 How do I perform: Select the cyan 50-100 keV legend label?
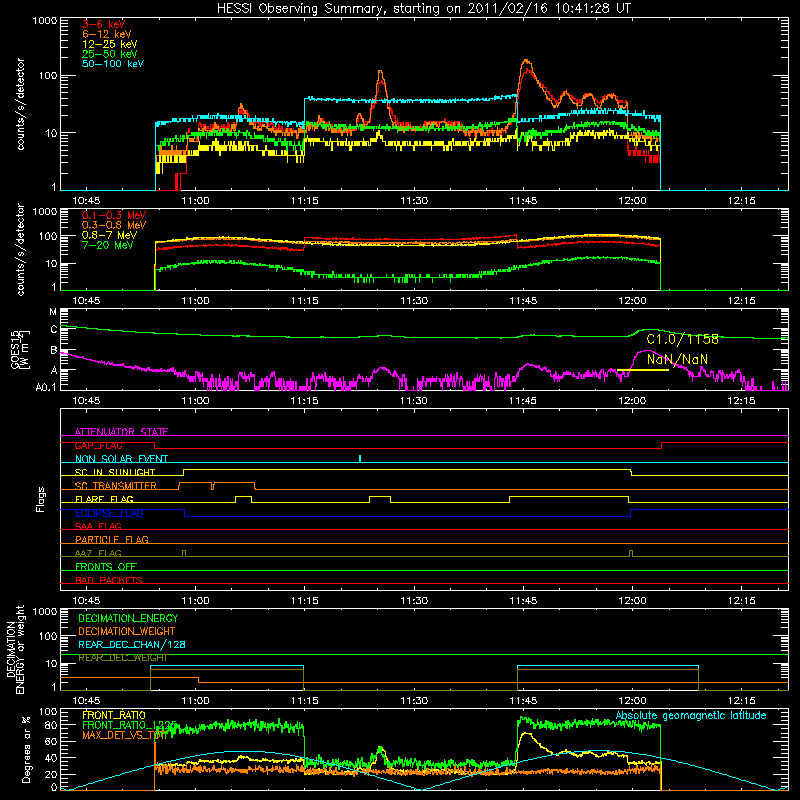113,64
